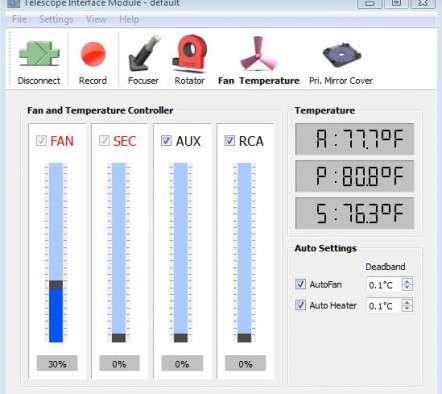Disable the Auto Heater checkbox
Screen dimensions: 442x394
(300, 305)
